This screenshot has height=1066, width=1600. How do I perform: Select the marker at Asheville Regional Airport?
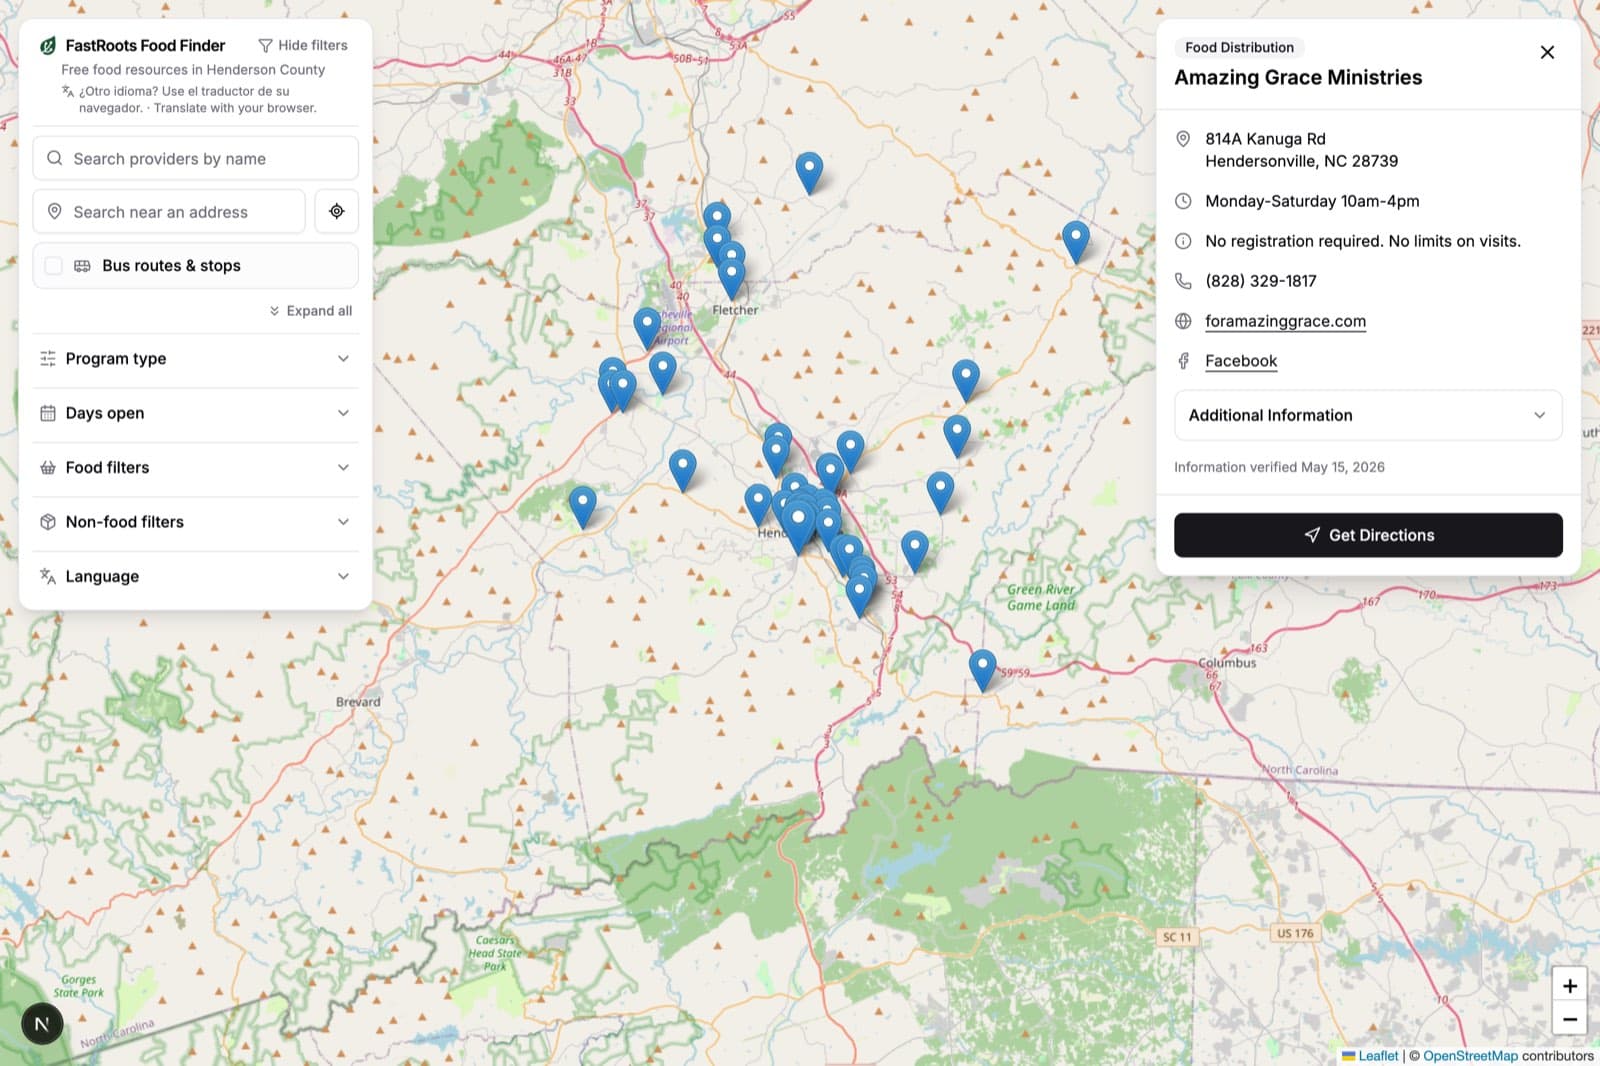point(647,326)
